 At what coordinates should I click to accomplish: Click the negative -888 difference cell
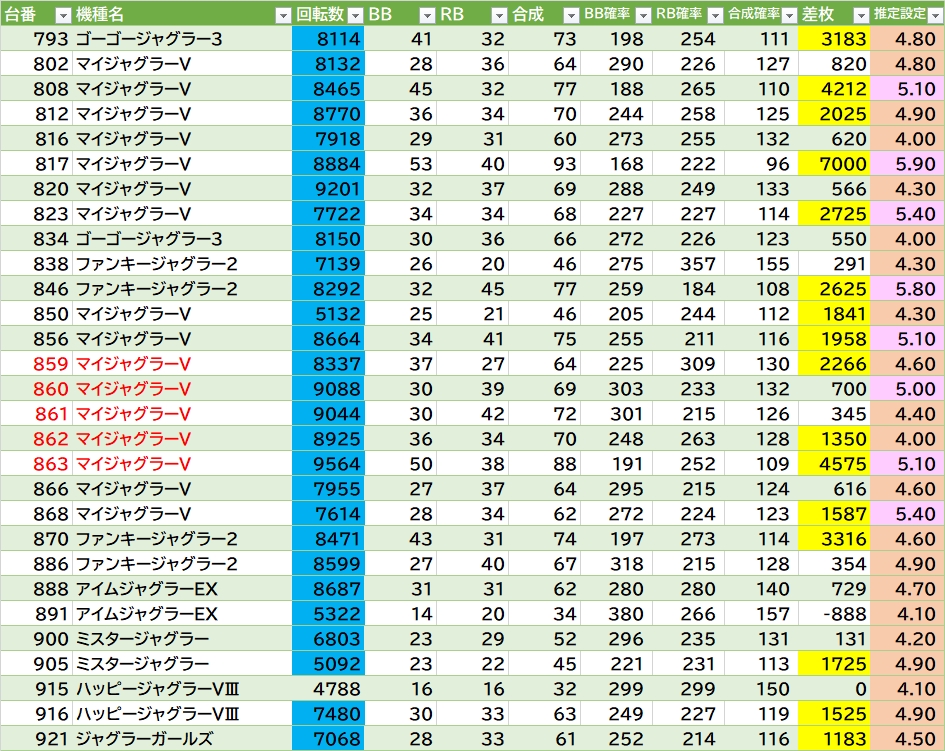[834, 614]
